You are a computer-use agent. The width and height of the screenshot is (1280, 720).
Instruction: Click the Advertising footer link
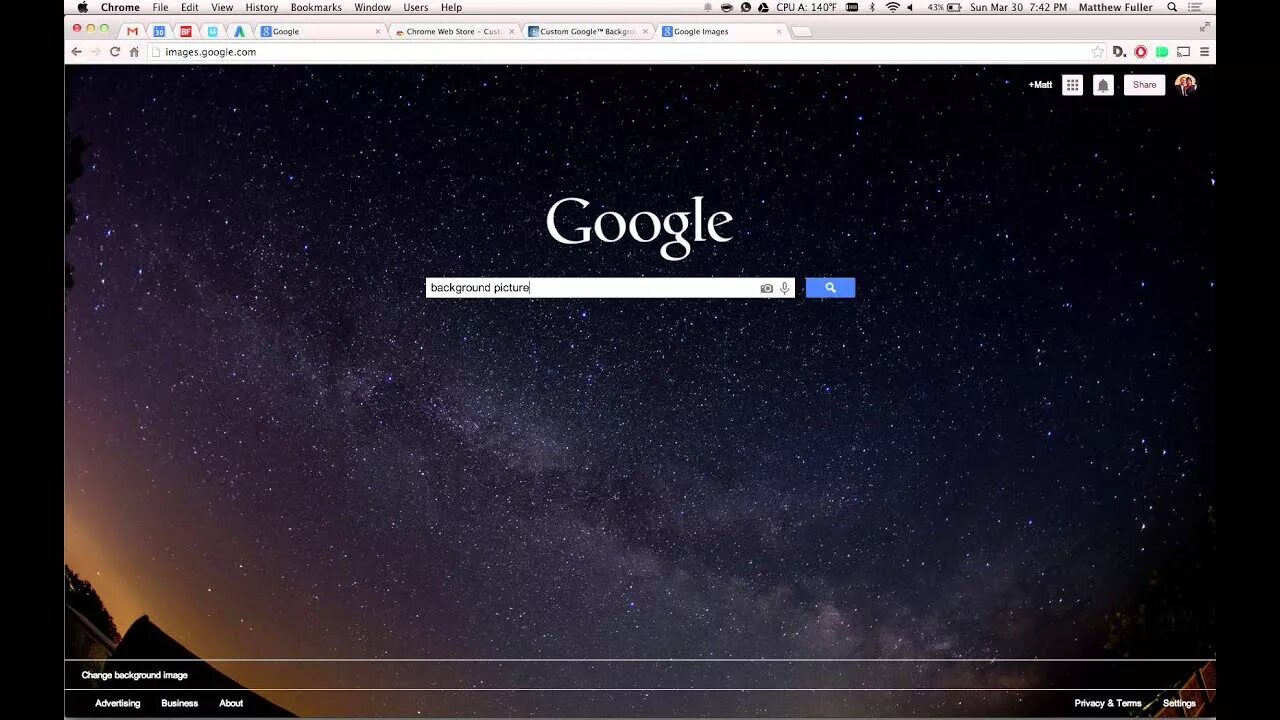(118, 703)
